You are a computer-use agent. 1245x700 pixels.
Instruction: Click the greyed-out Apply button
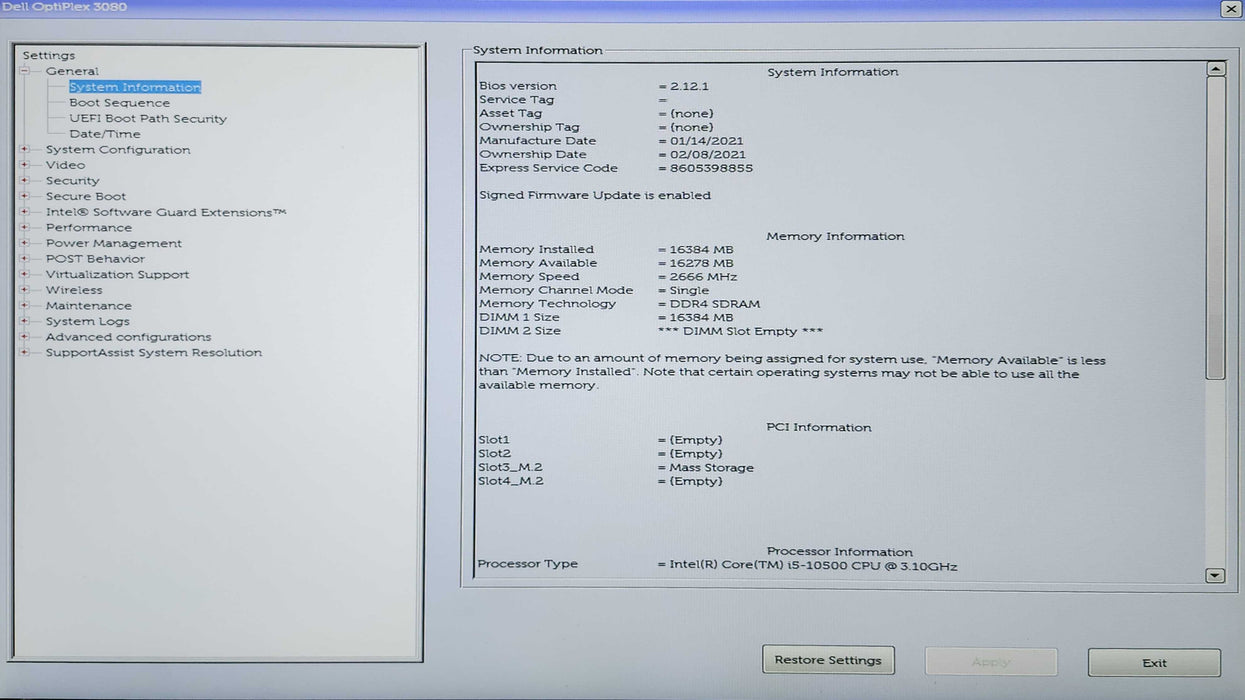tap(991, 662)
